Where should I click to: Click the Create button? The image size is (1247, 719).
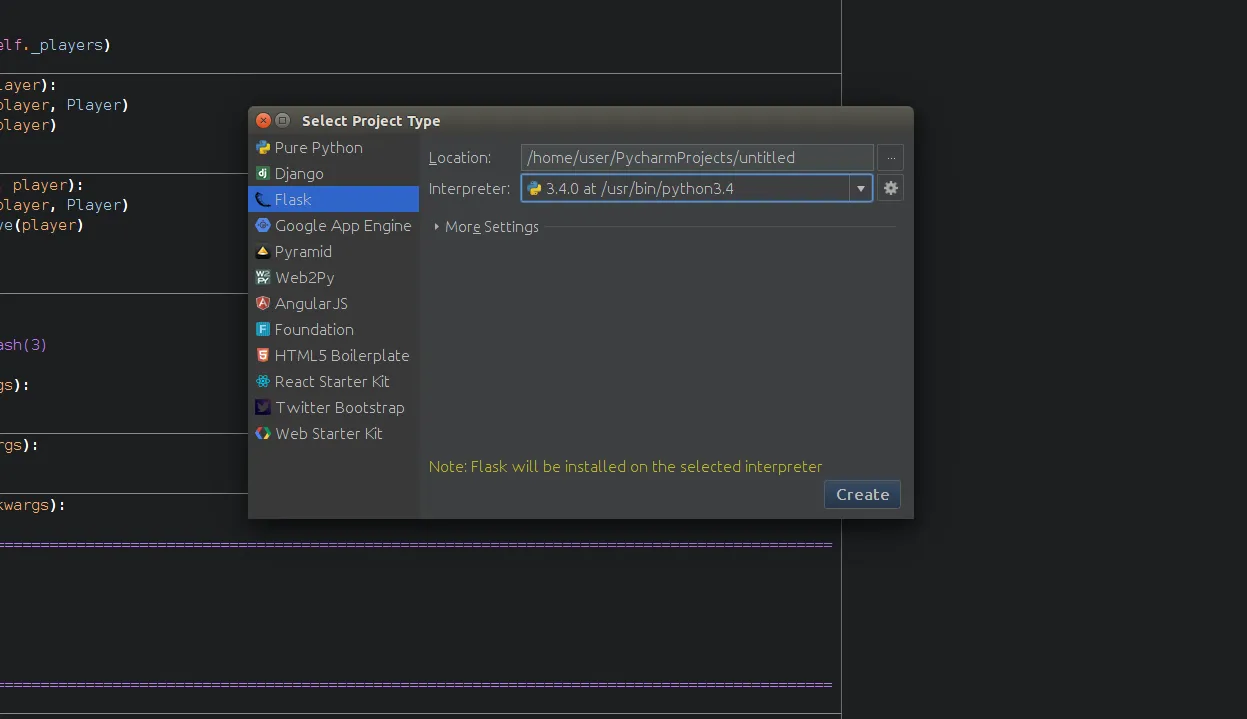(x=862, y=494)
